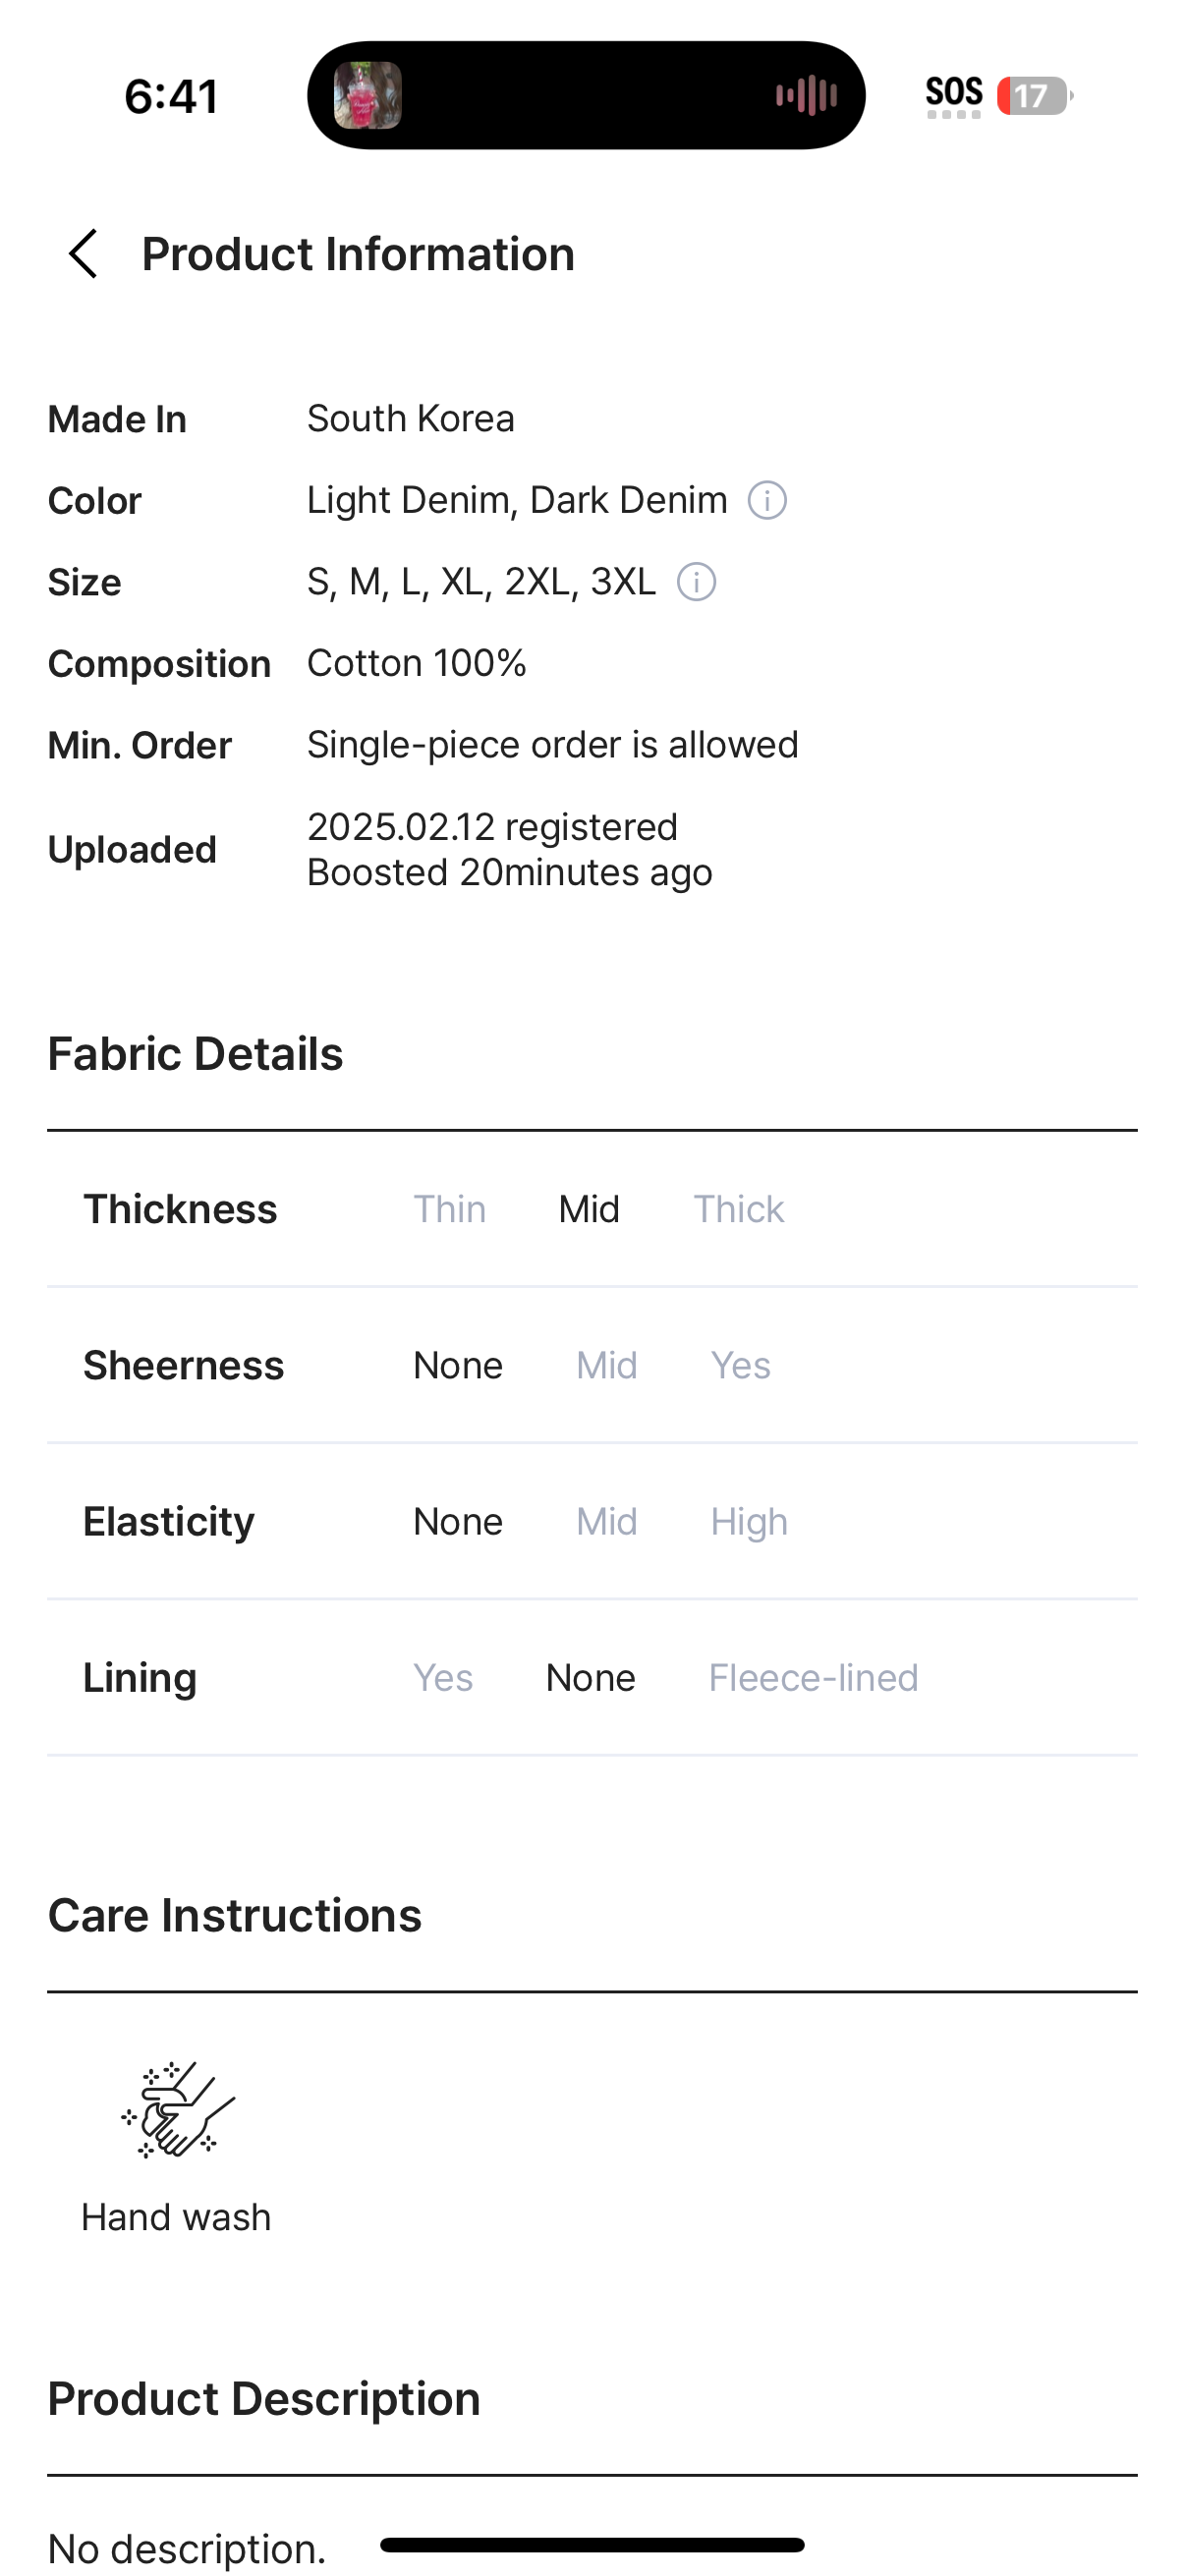Tap the SOS status indicator

(954, 96)
